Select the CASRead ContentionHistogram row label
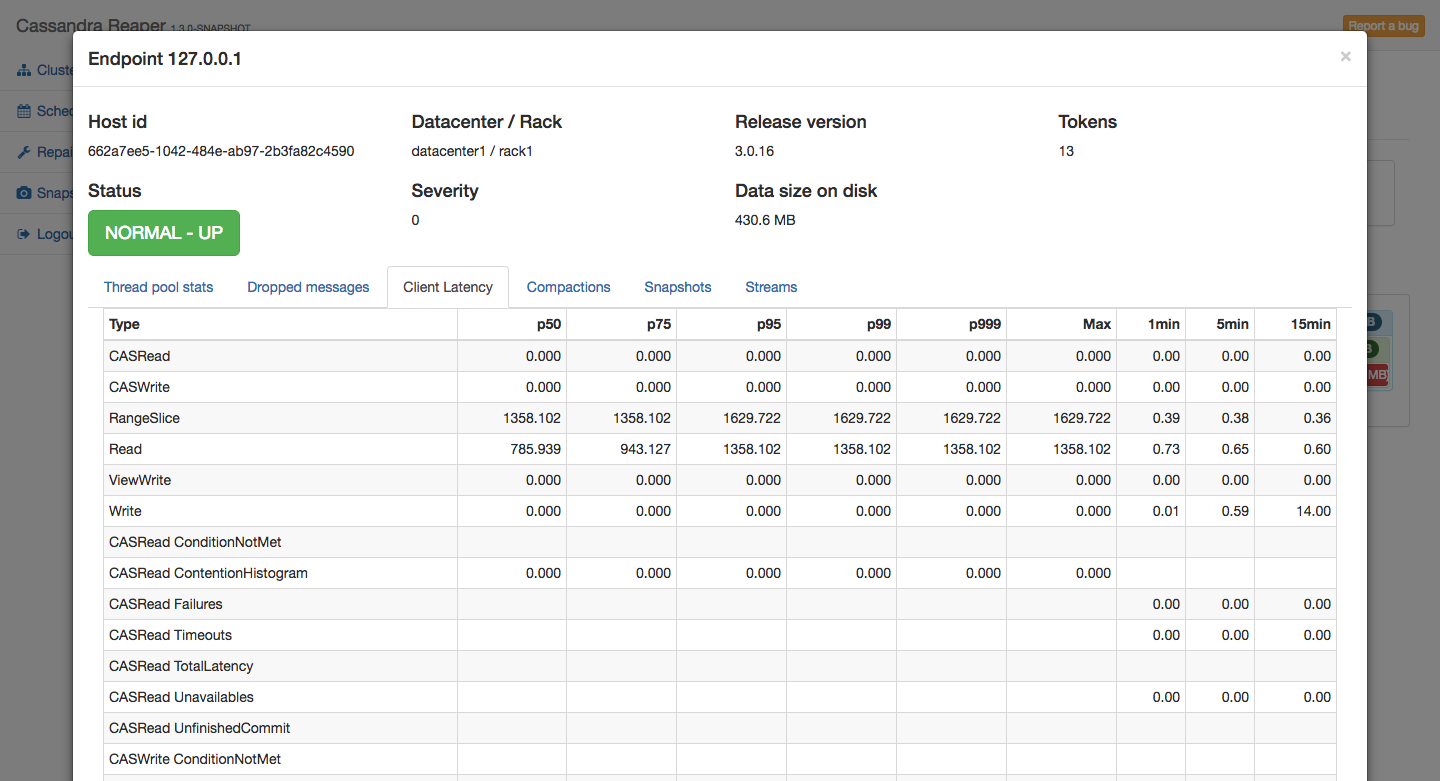The image size is (1440, 781). pos(208,573)
